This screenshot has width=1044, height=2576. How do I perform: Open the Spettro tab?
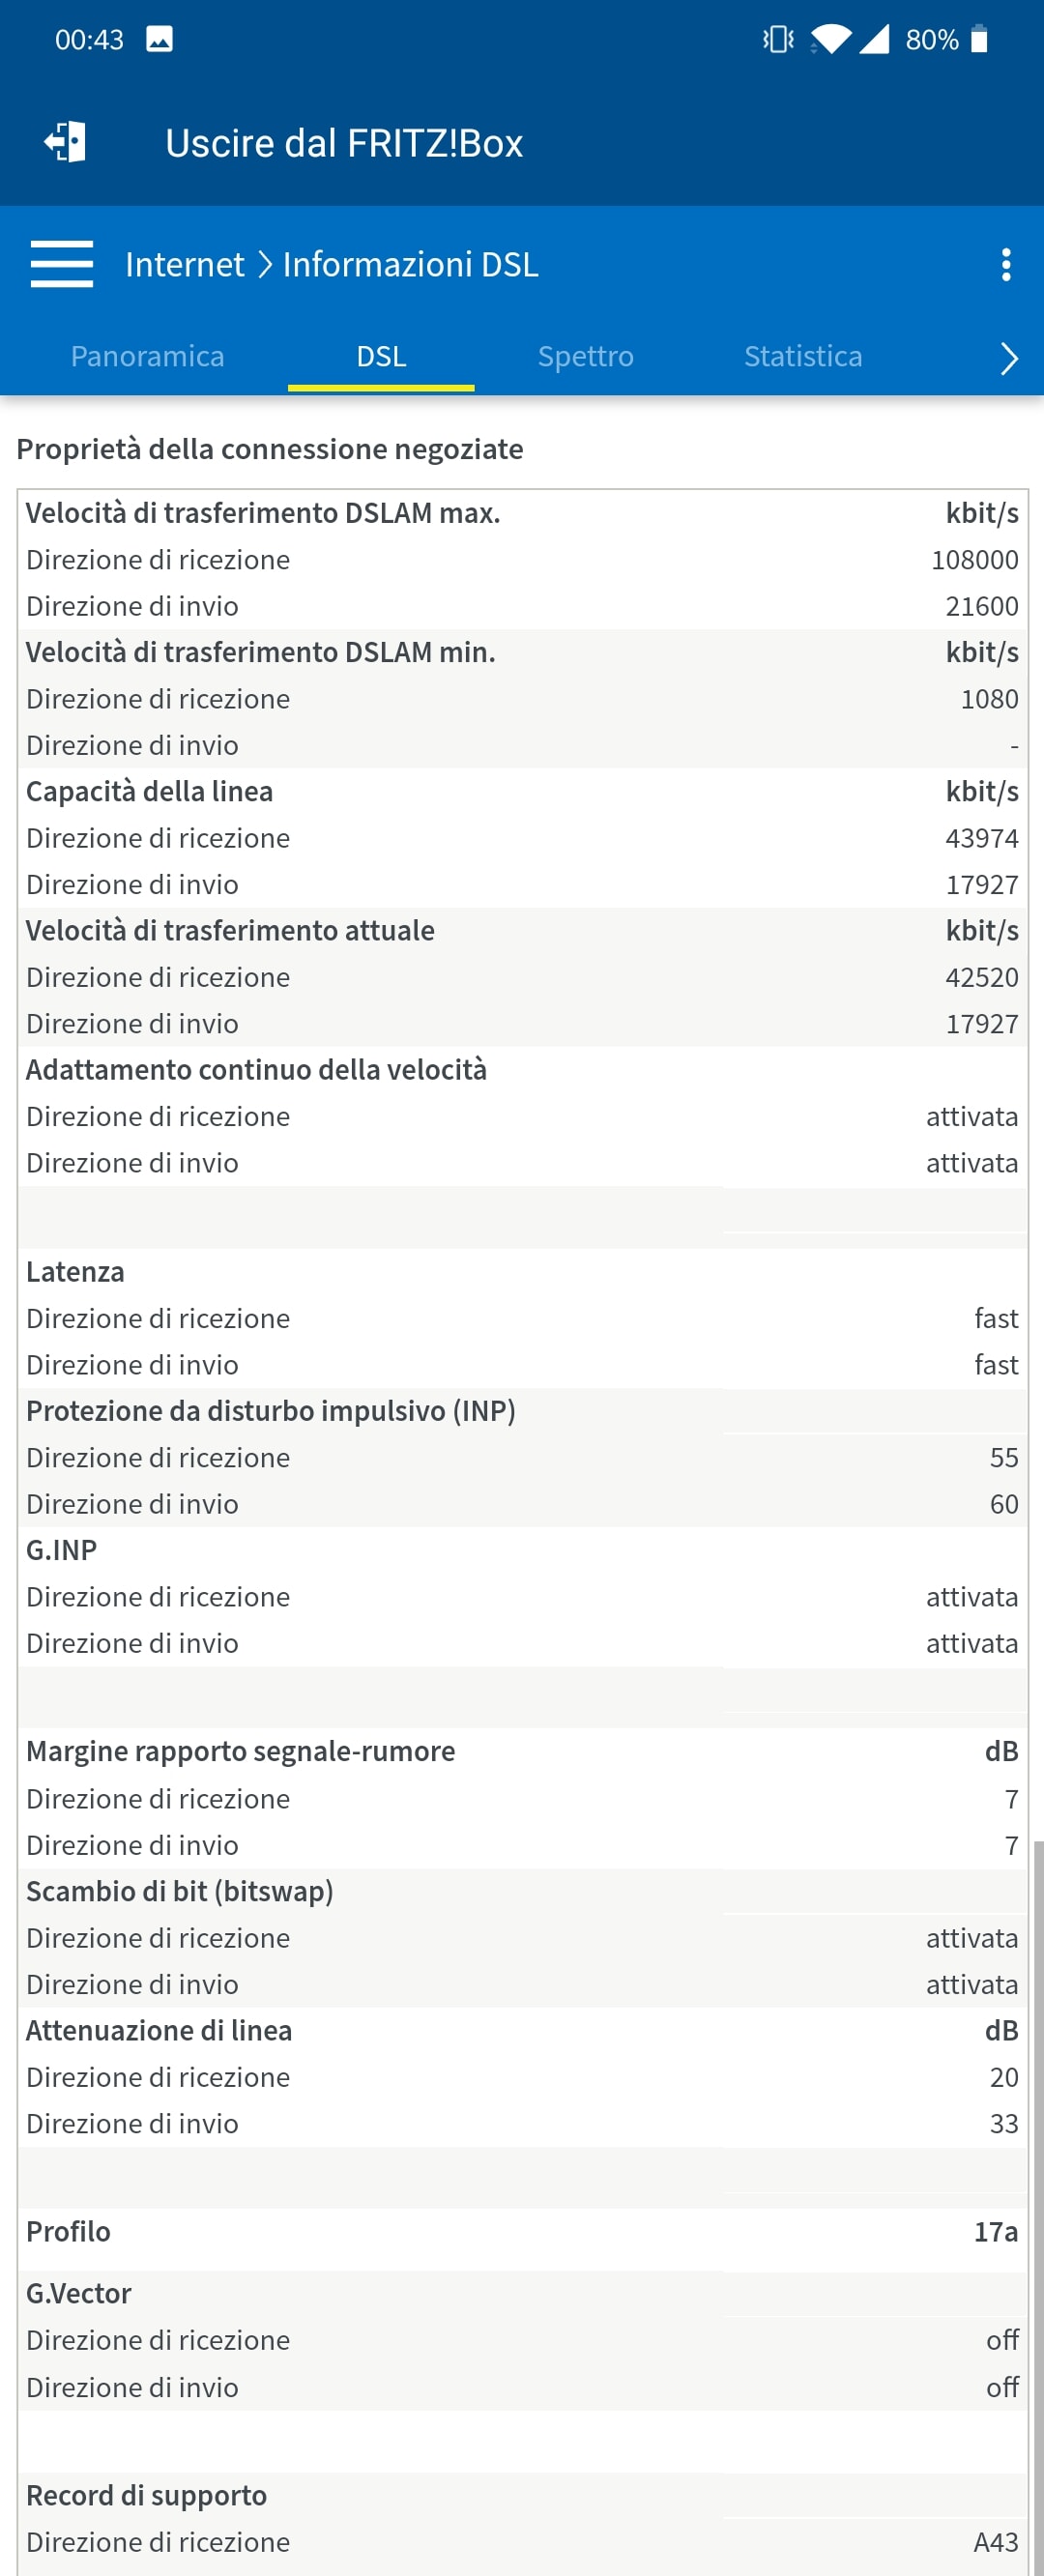[x=585, y=356]
